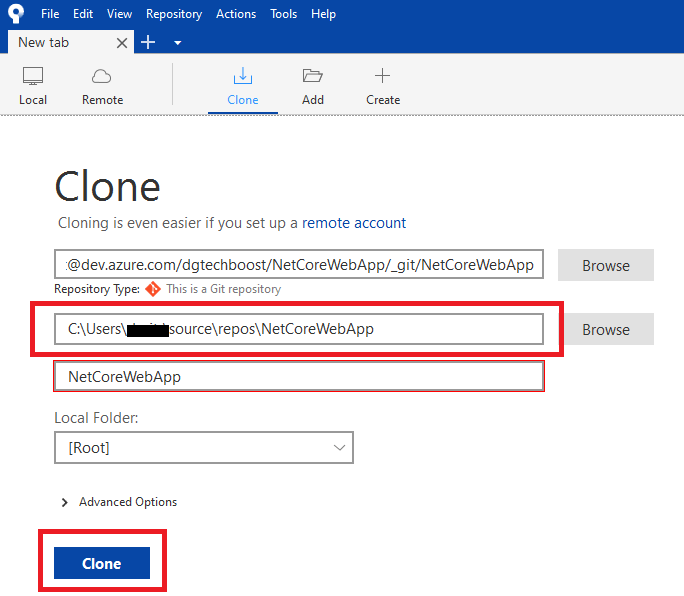This screenshot has width=684, height=596.
Task: Open the Actions menu
Action: click(x=236, y=14)
